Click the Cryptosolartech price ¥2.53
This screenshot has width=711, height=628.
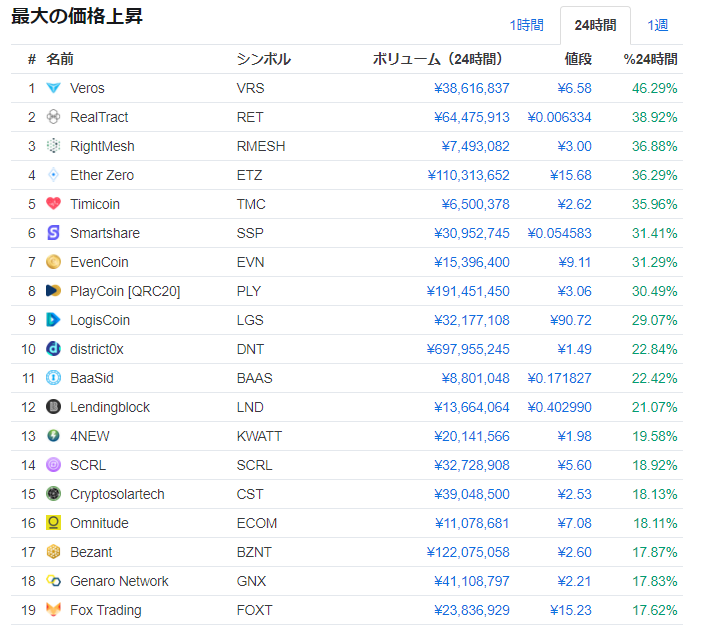(x=574, y=494)
